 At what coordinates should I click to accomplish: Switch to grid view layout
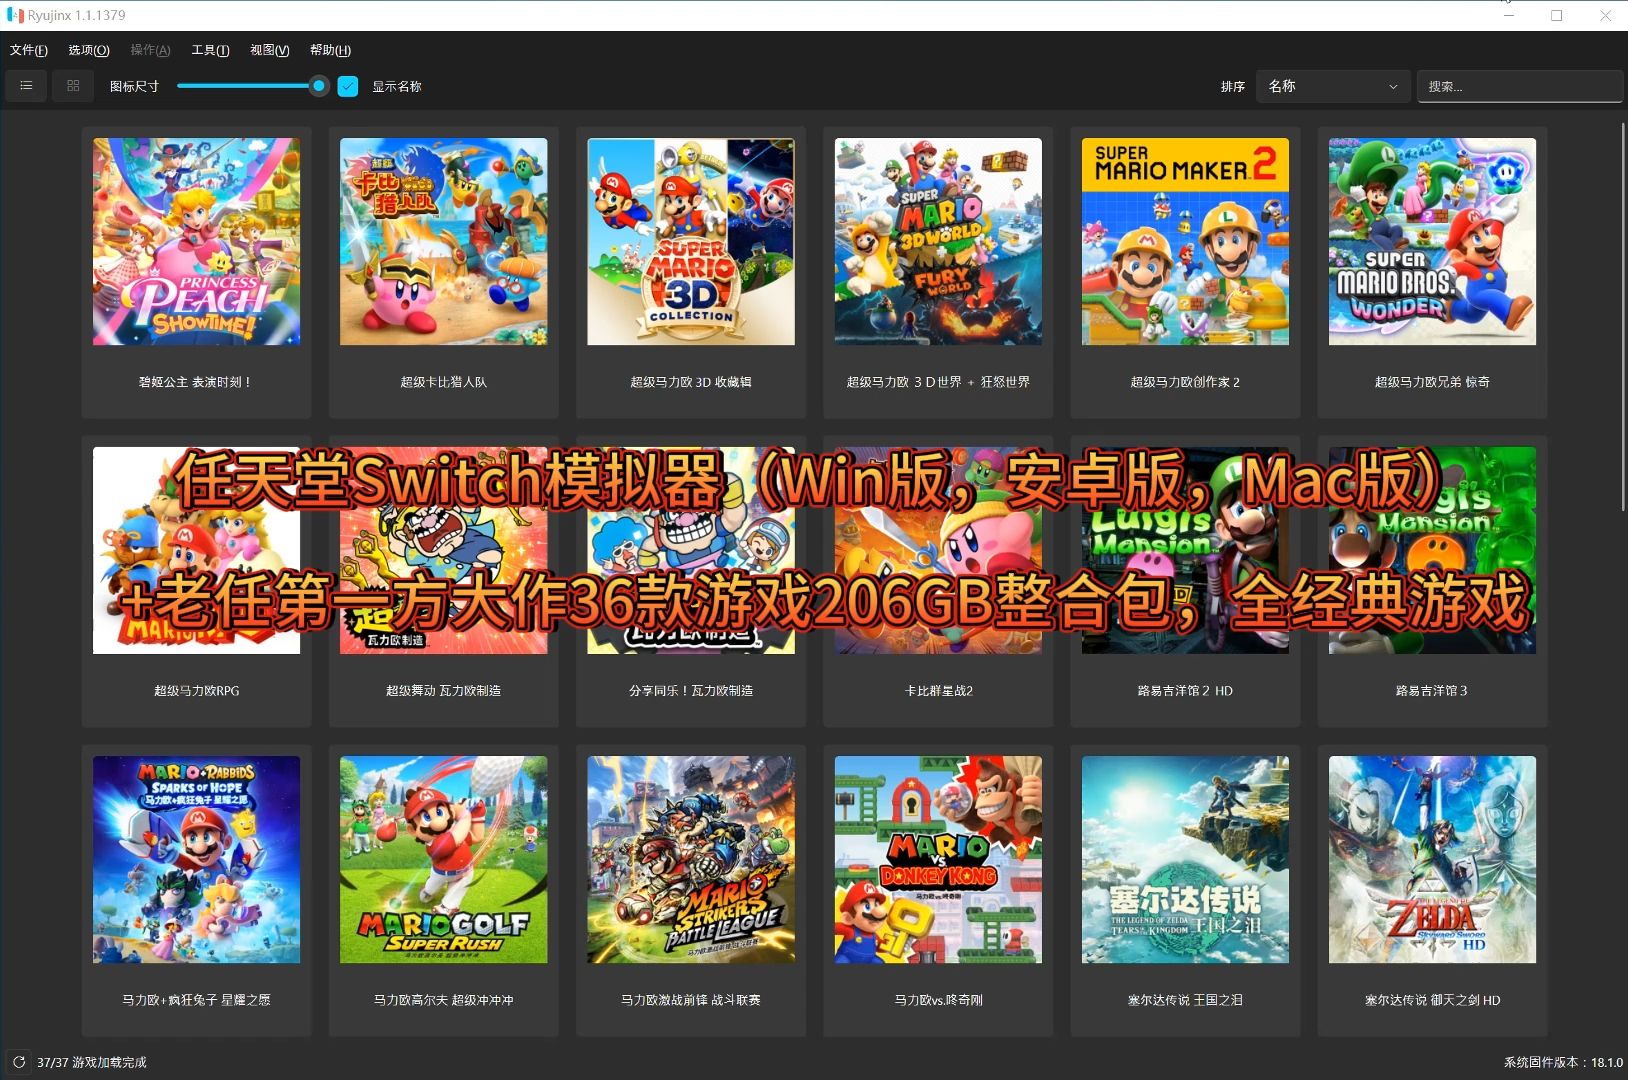(x=73, y=86)
